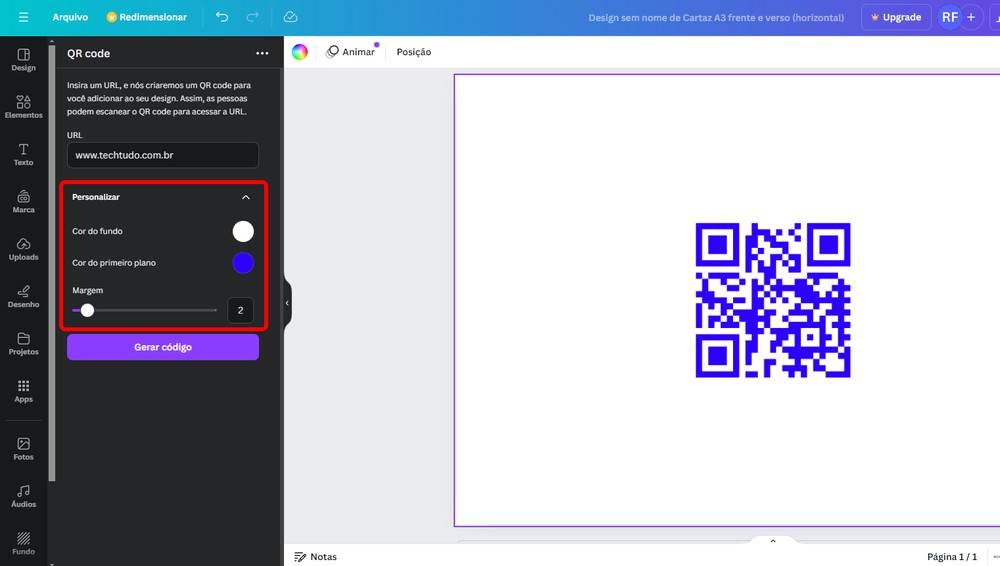Pick the Cor do fundo swatch
The width and height of the screenshot is (1000, 566).
click(x=243, y=231)
